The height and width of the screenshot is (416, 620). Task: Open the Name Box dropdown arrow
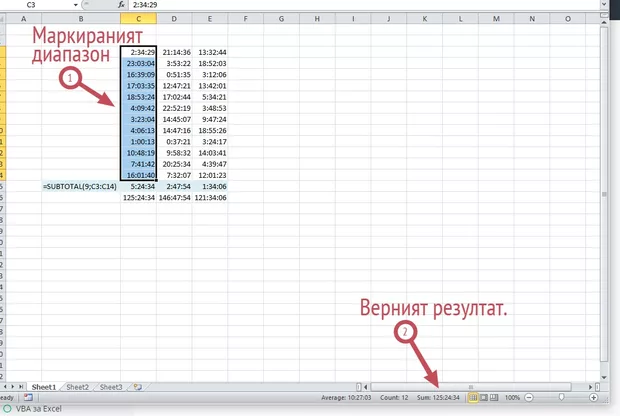(76, 5)
